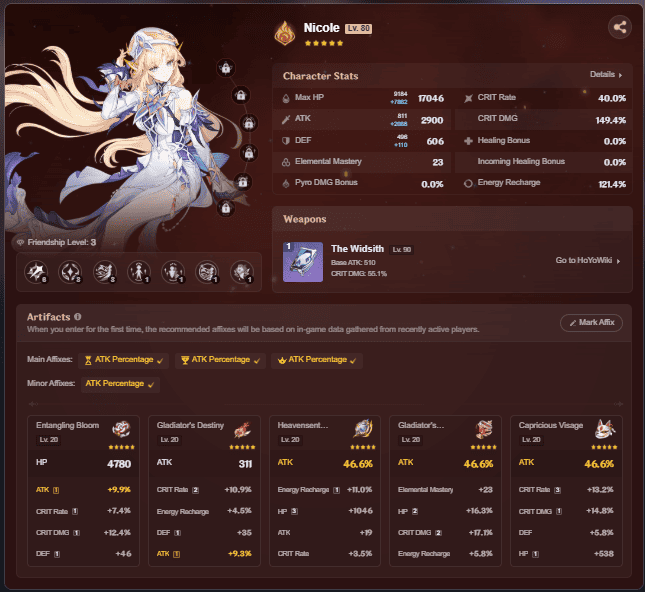The height and width of the screenshot is (592, 645).
Task: Click the Nicole Lv. 80 level badge
Action: coord(358,28)
